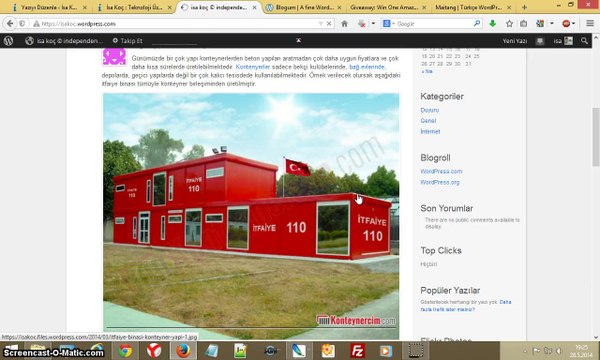Switch to the 'İsa Koç : Teknoloji' tab
Image resolution: width=600 pixels, height=360 pixels.
[x=134, y=7]
